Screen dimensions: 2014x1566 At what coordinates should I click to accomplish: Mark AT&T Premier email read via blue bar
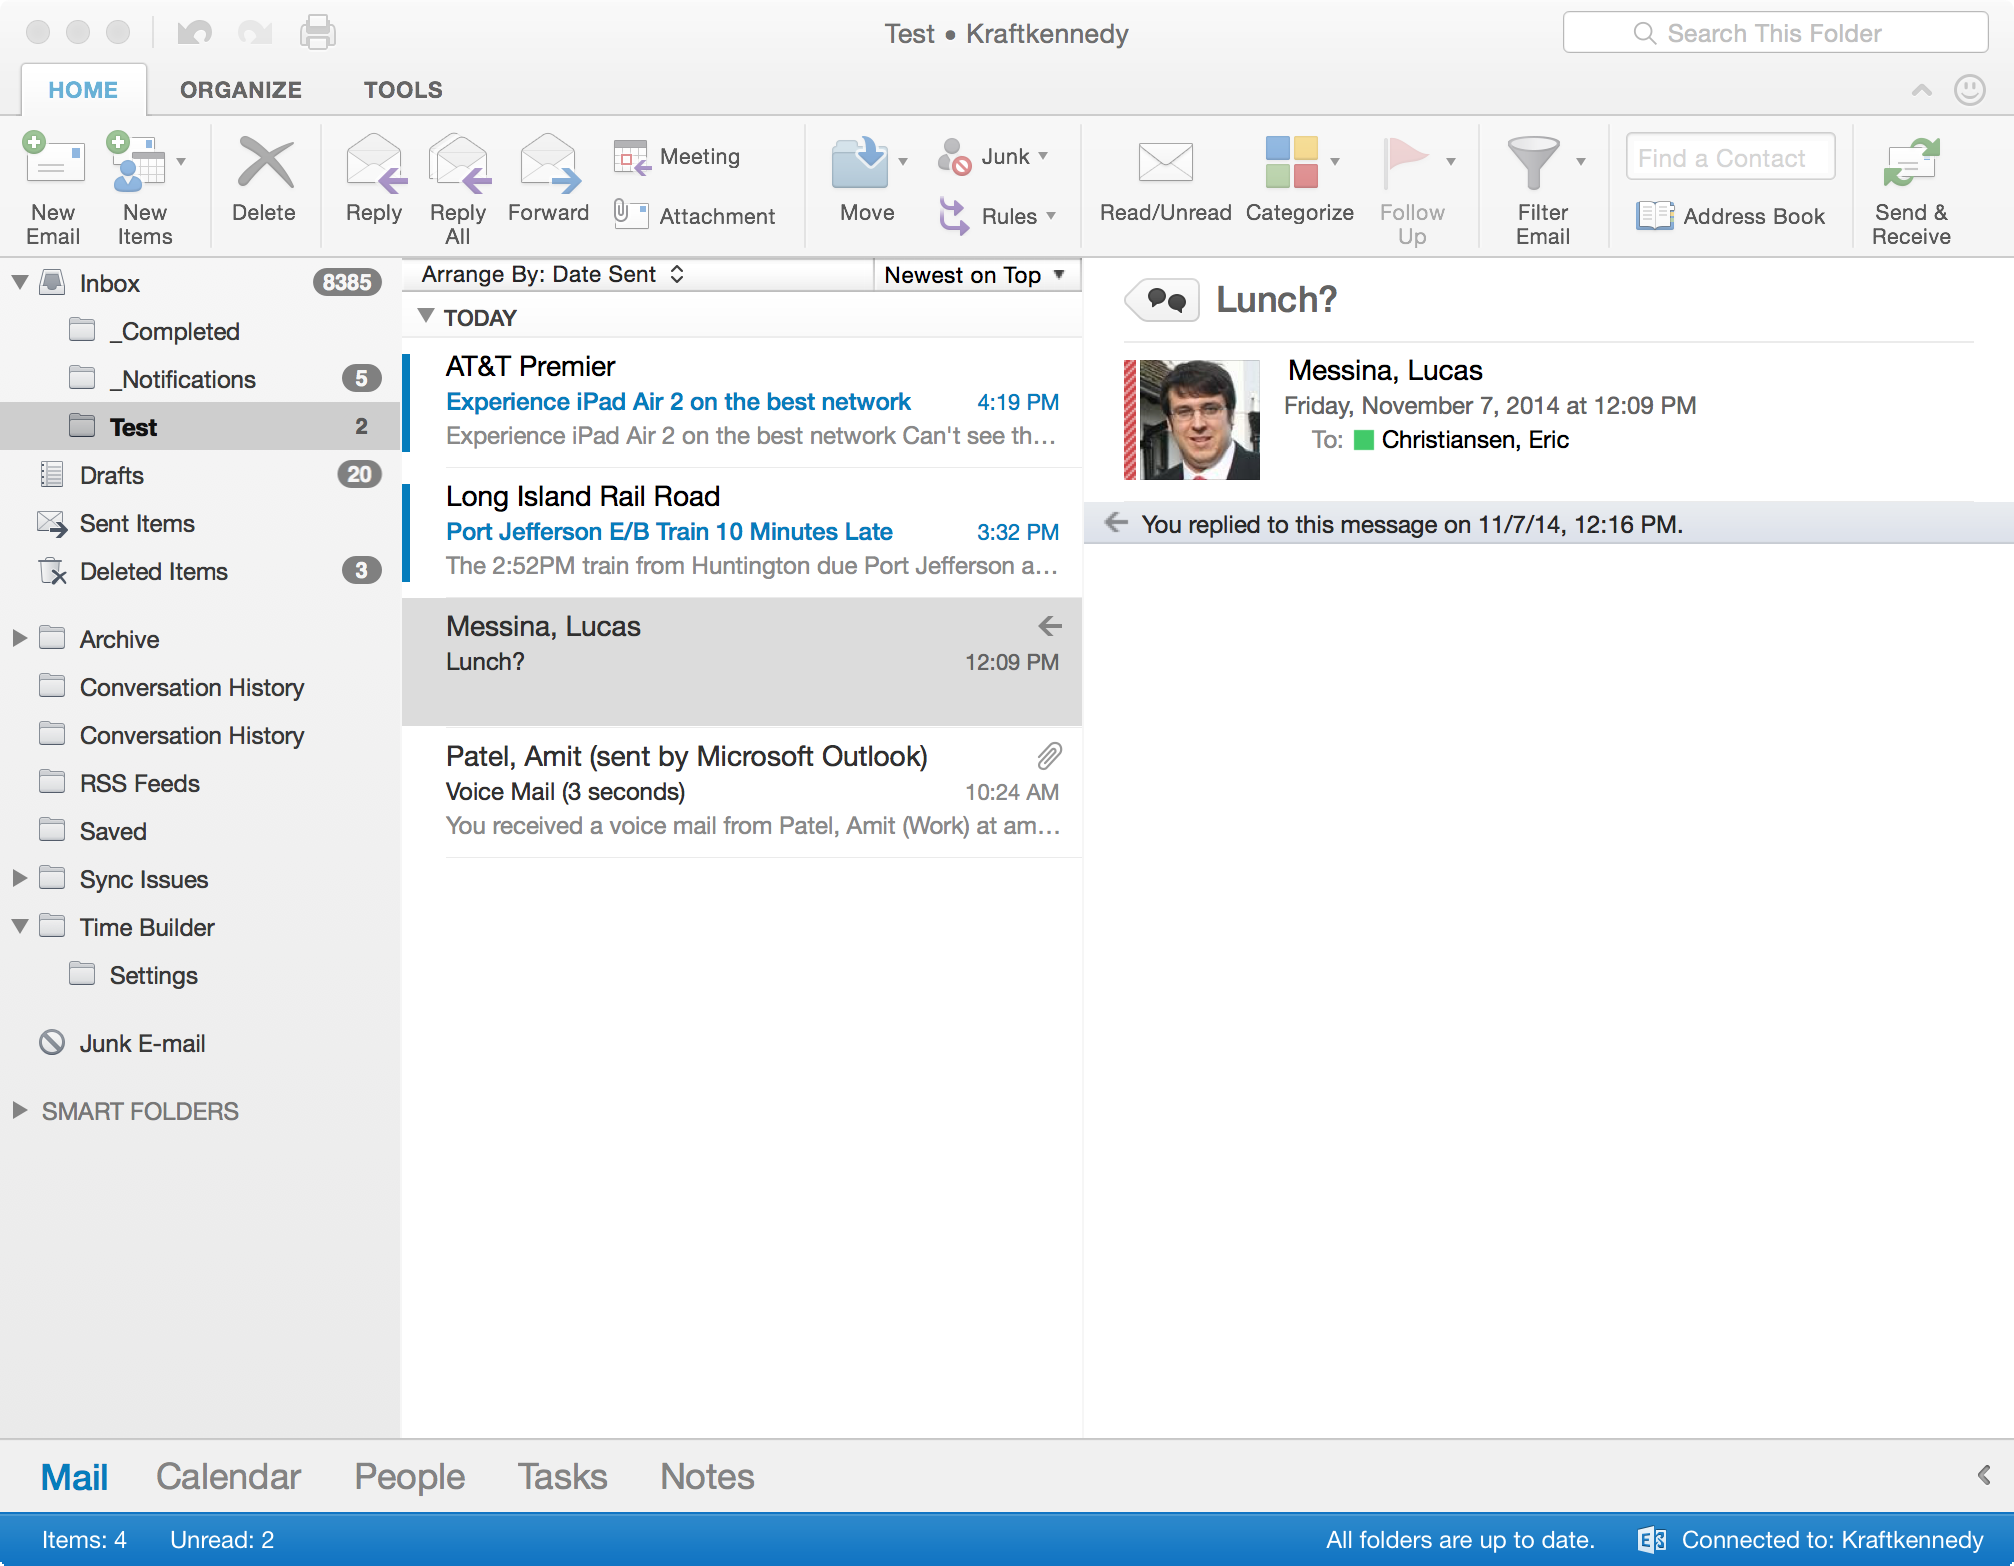point(406,400)
